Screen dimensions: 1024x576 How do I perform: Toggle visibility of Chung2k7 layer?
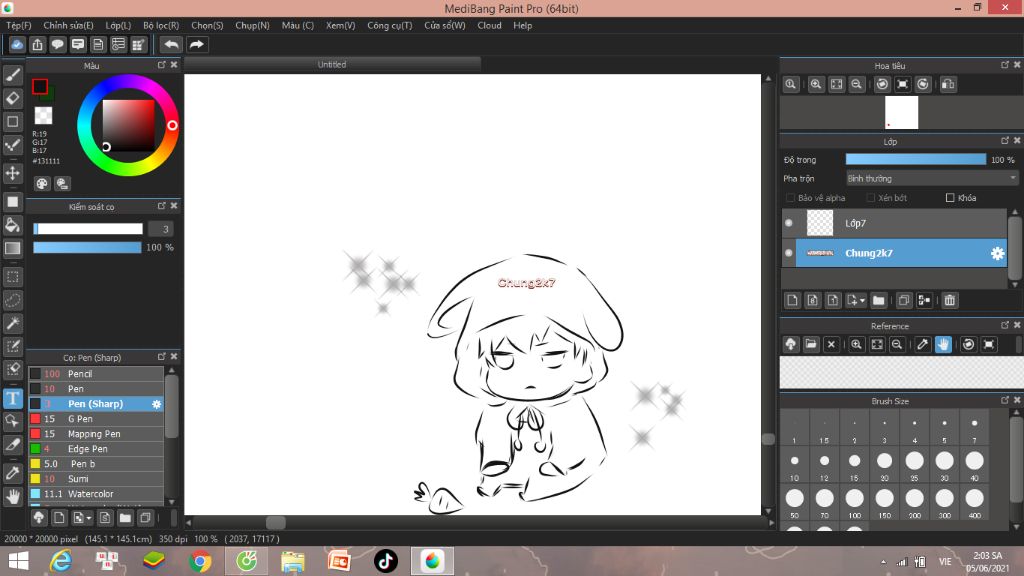click(789, 253)
